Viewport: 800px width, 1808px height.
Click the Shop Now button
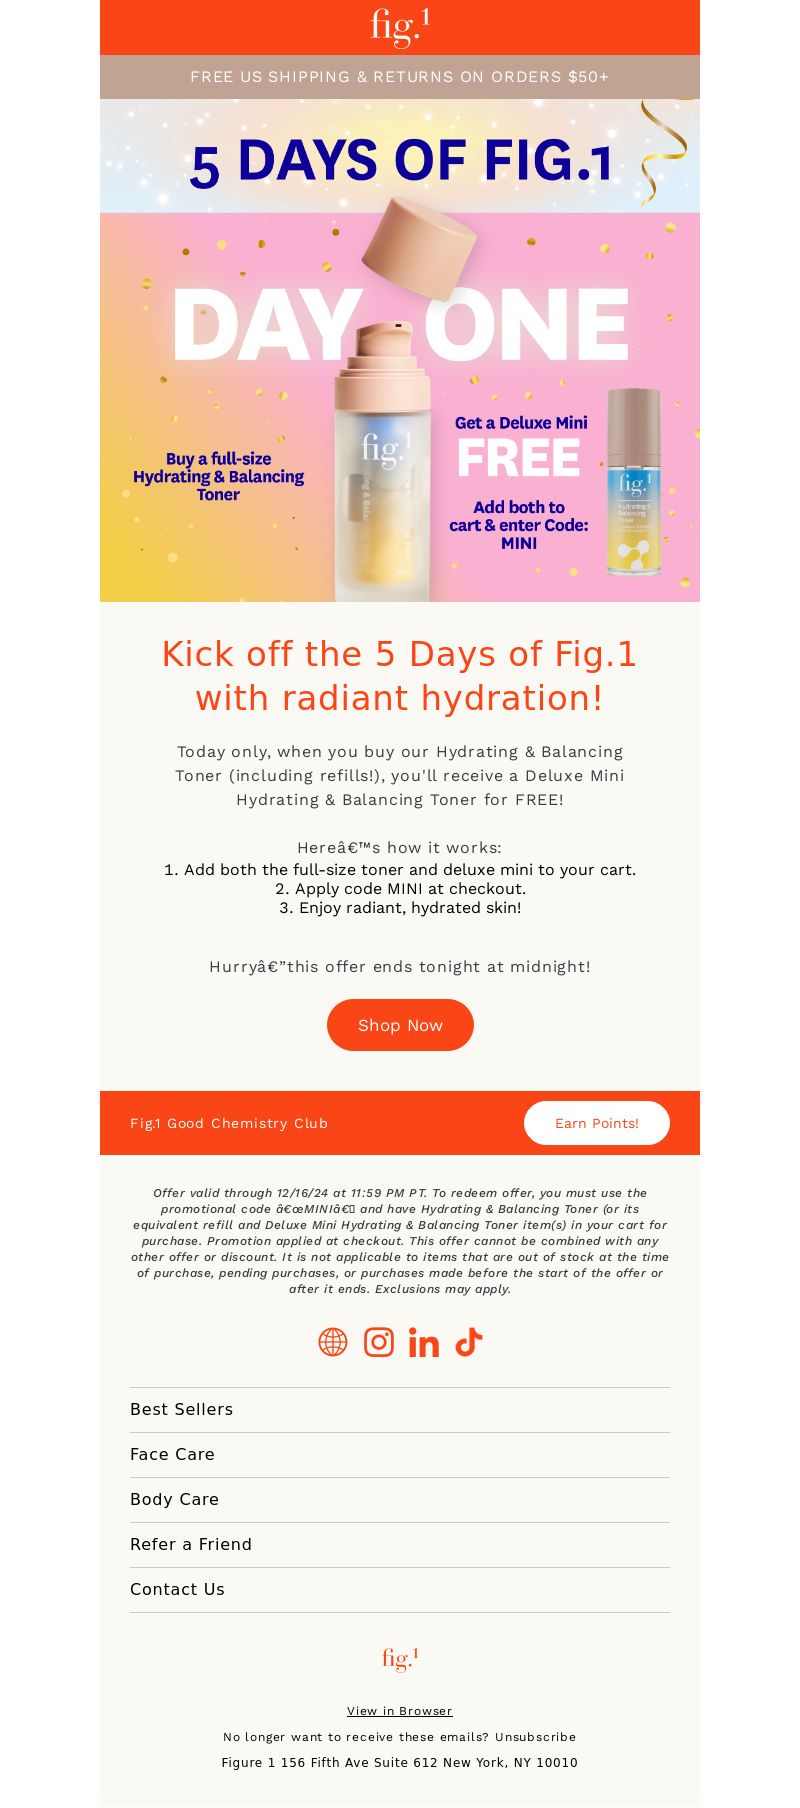click(400, 1025)
